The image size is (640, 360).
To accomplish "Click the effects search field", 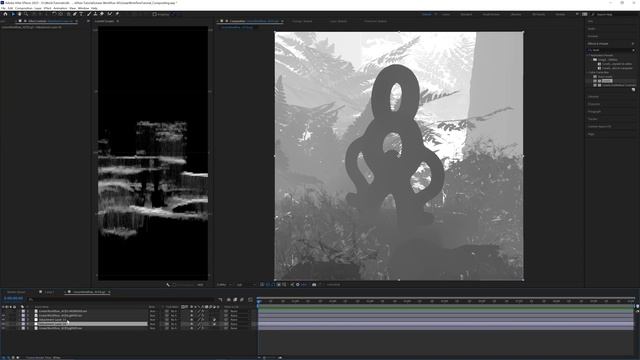I will pyautogui.click(x=611, y=50).
